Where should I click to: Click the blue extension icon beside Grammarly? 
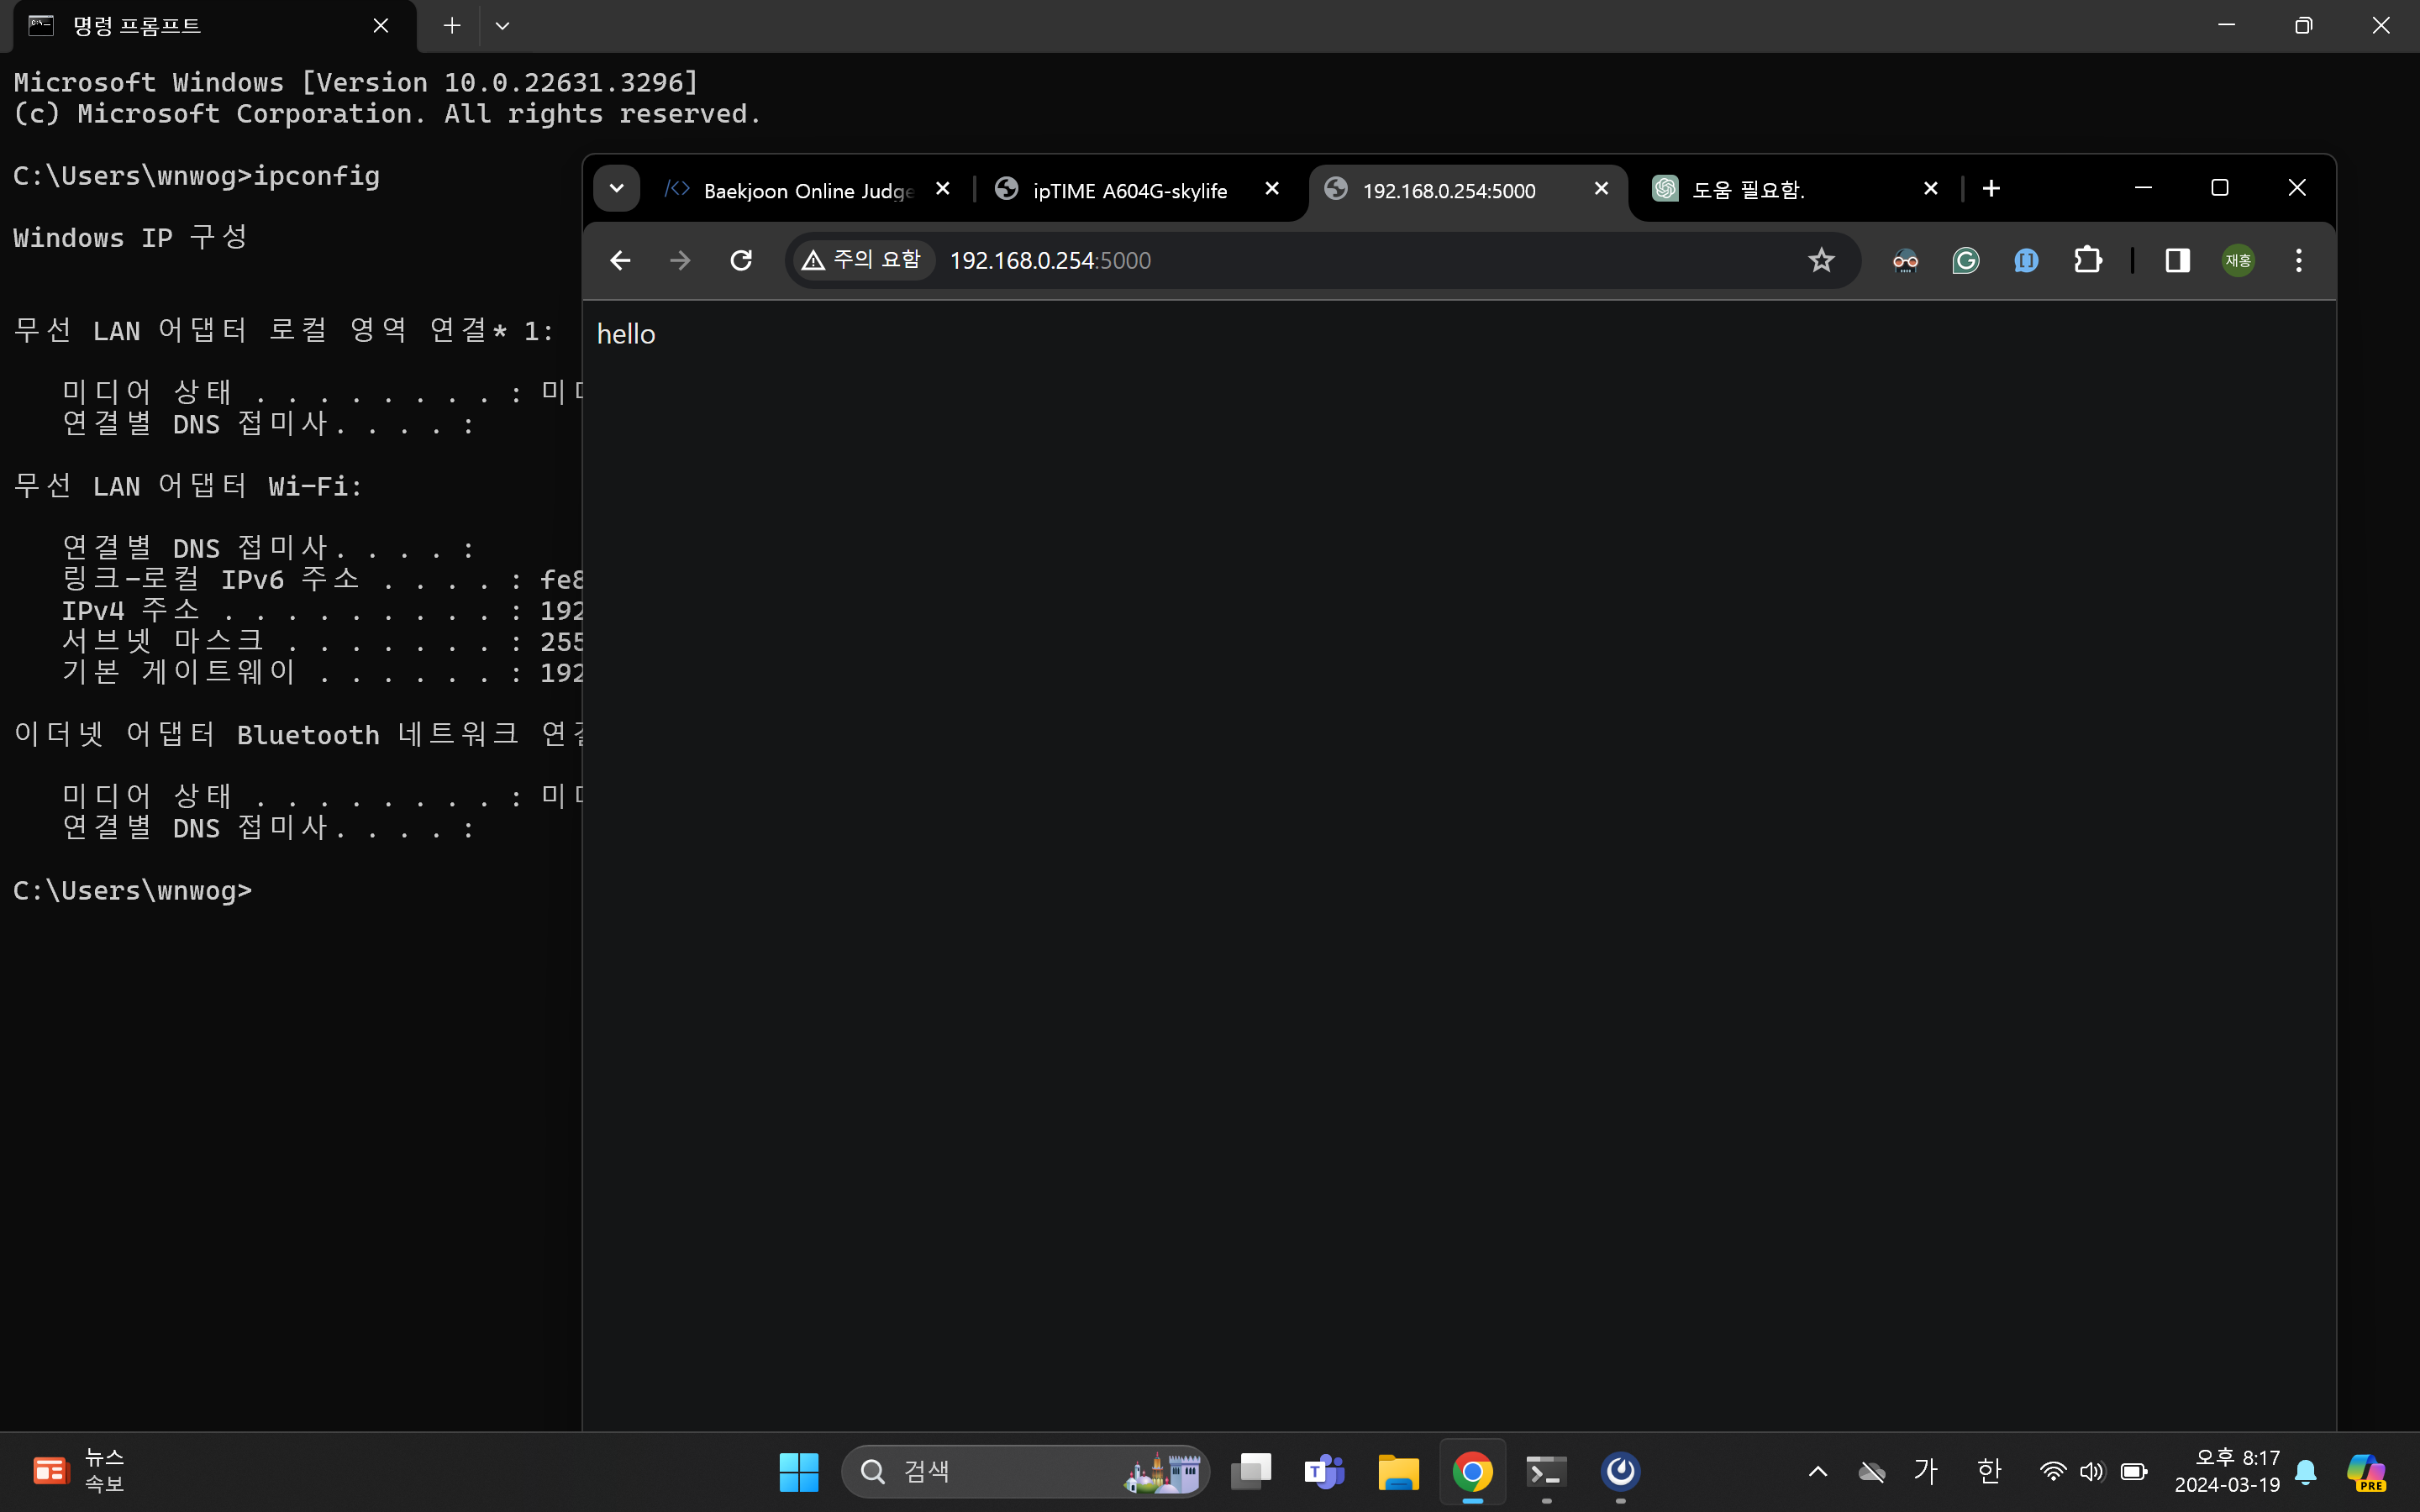2026,261
